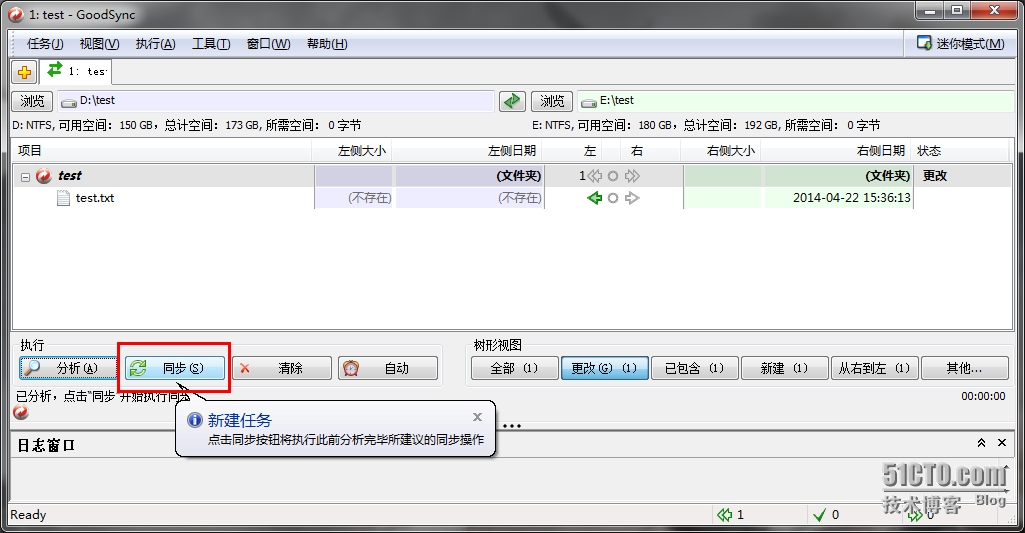Click left 浏览 browse button for D:\test

pos(32,101)
